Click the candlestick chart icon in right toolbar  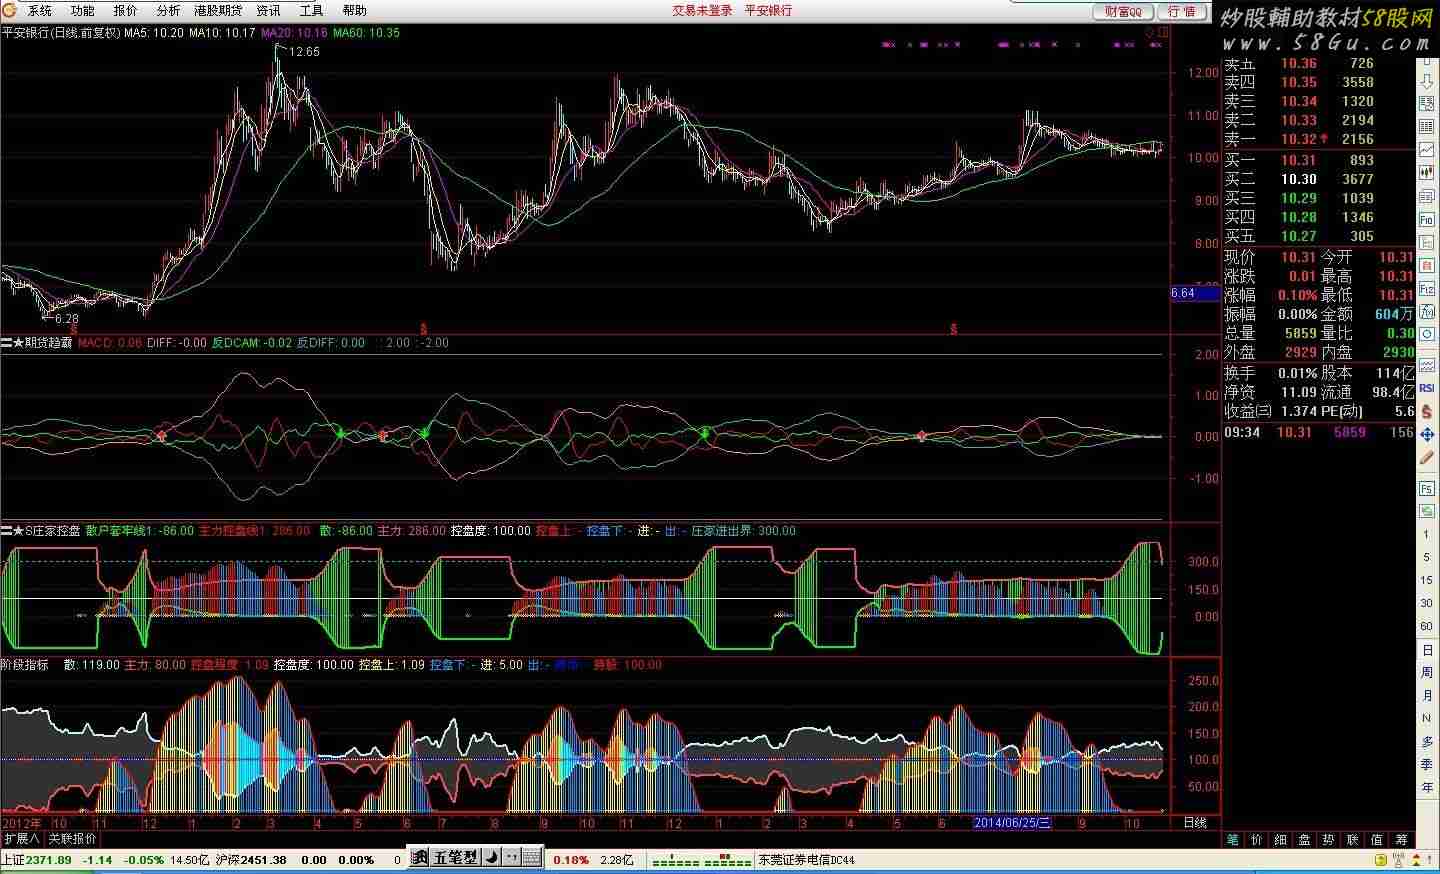(x=1427, y=173)
